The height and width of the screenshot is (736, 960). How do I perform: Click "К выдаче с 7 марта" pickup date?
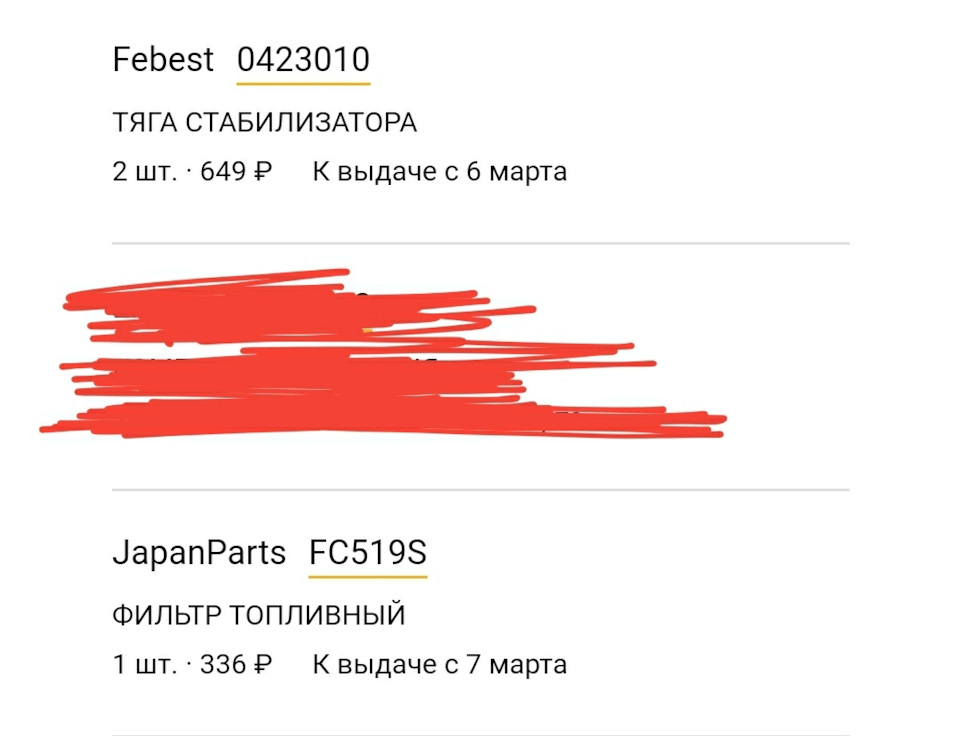439,664
